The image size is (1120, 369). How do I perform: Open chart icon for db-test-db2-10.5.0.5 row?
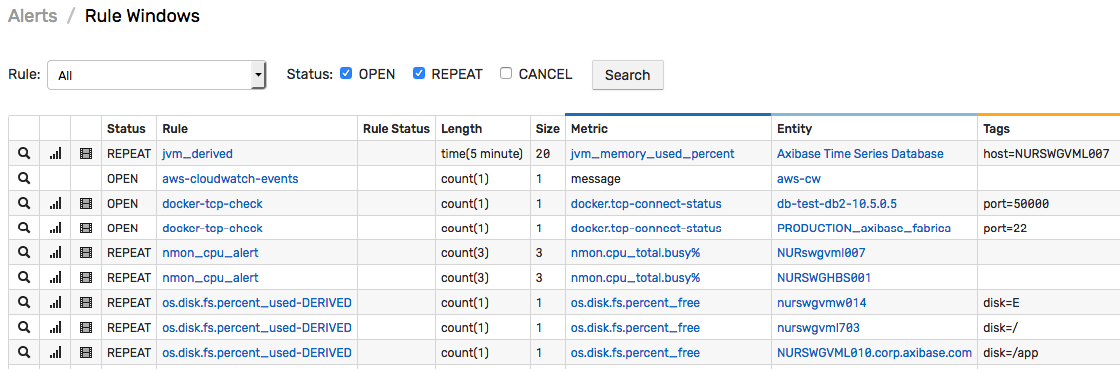point(55,203)
